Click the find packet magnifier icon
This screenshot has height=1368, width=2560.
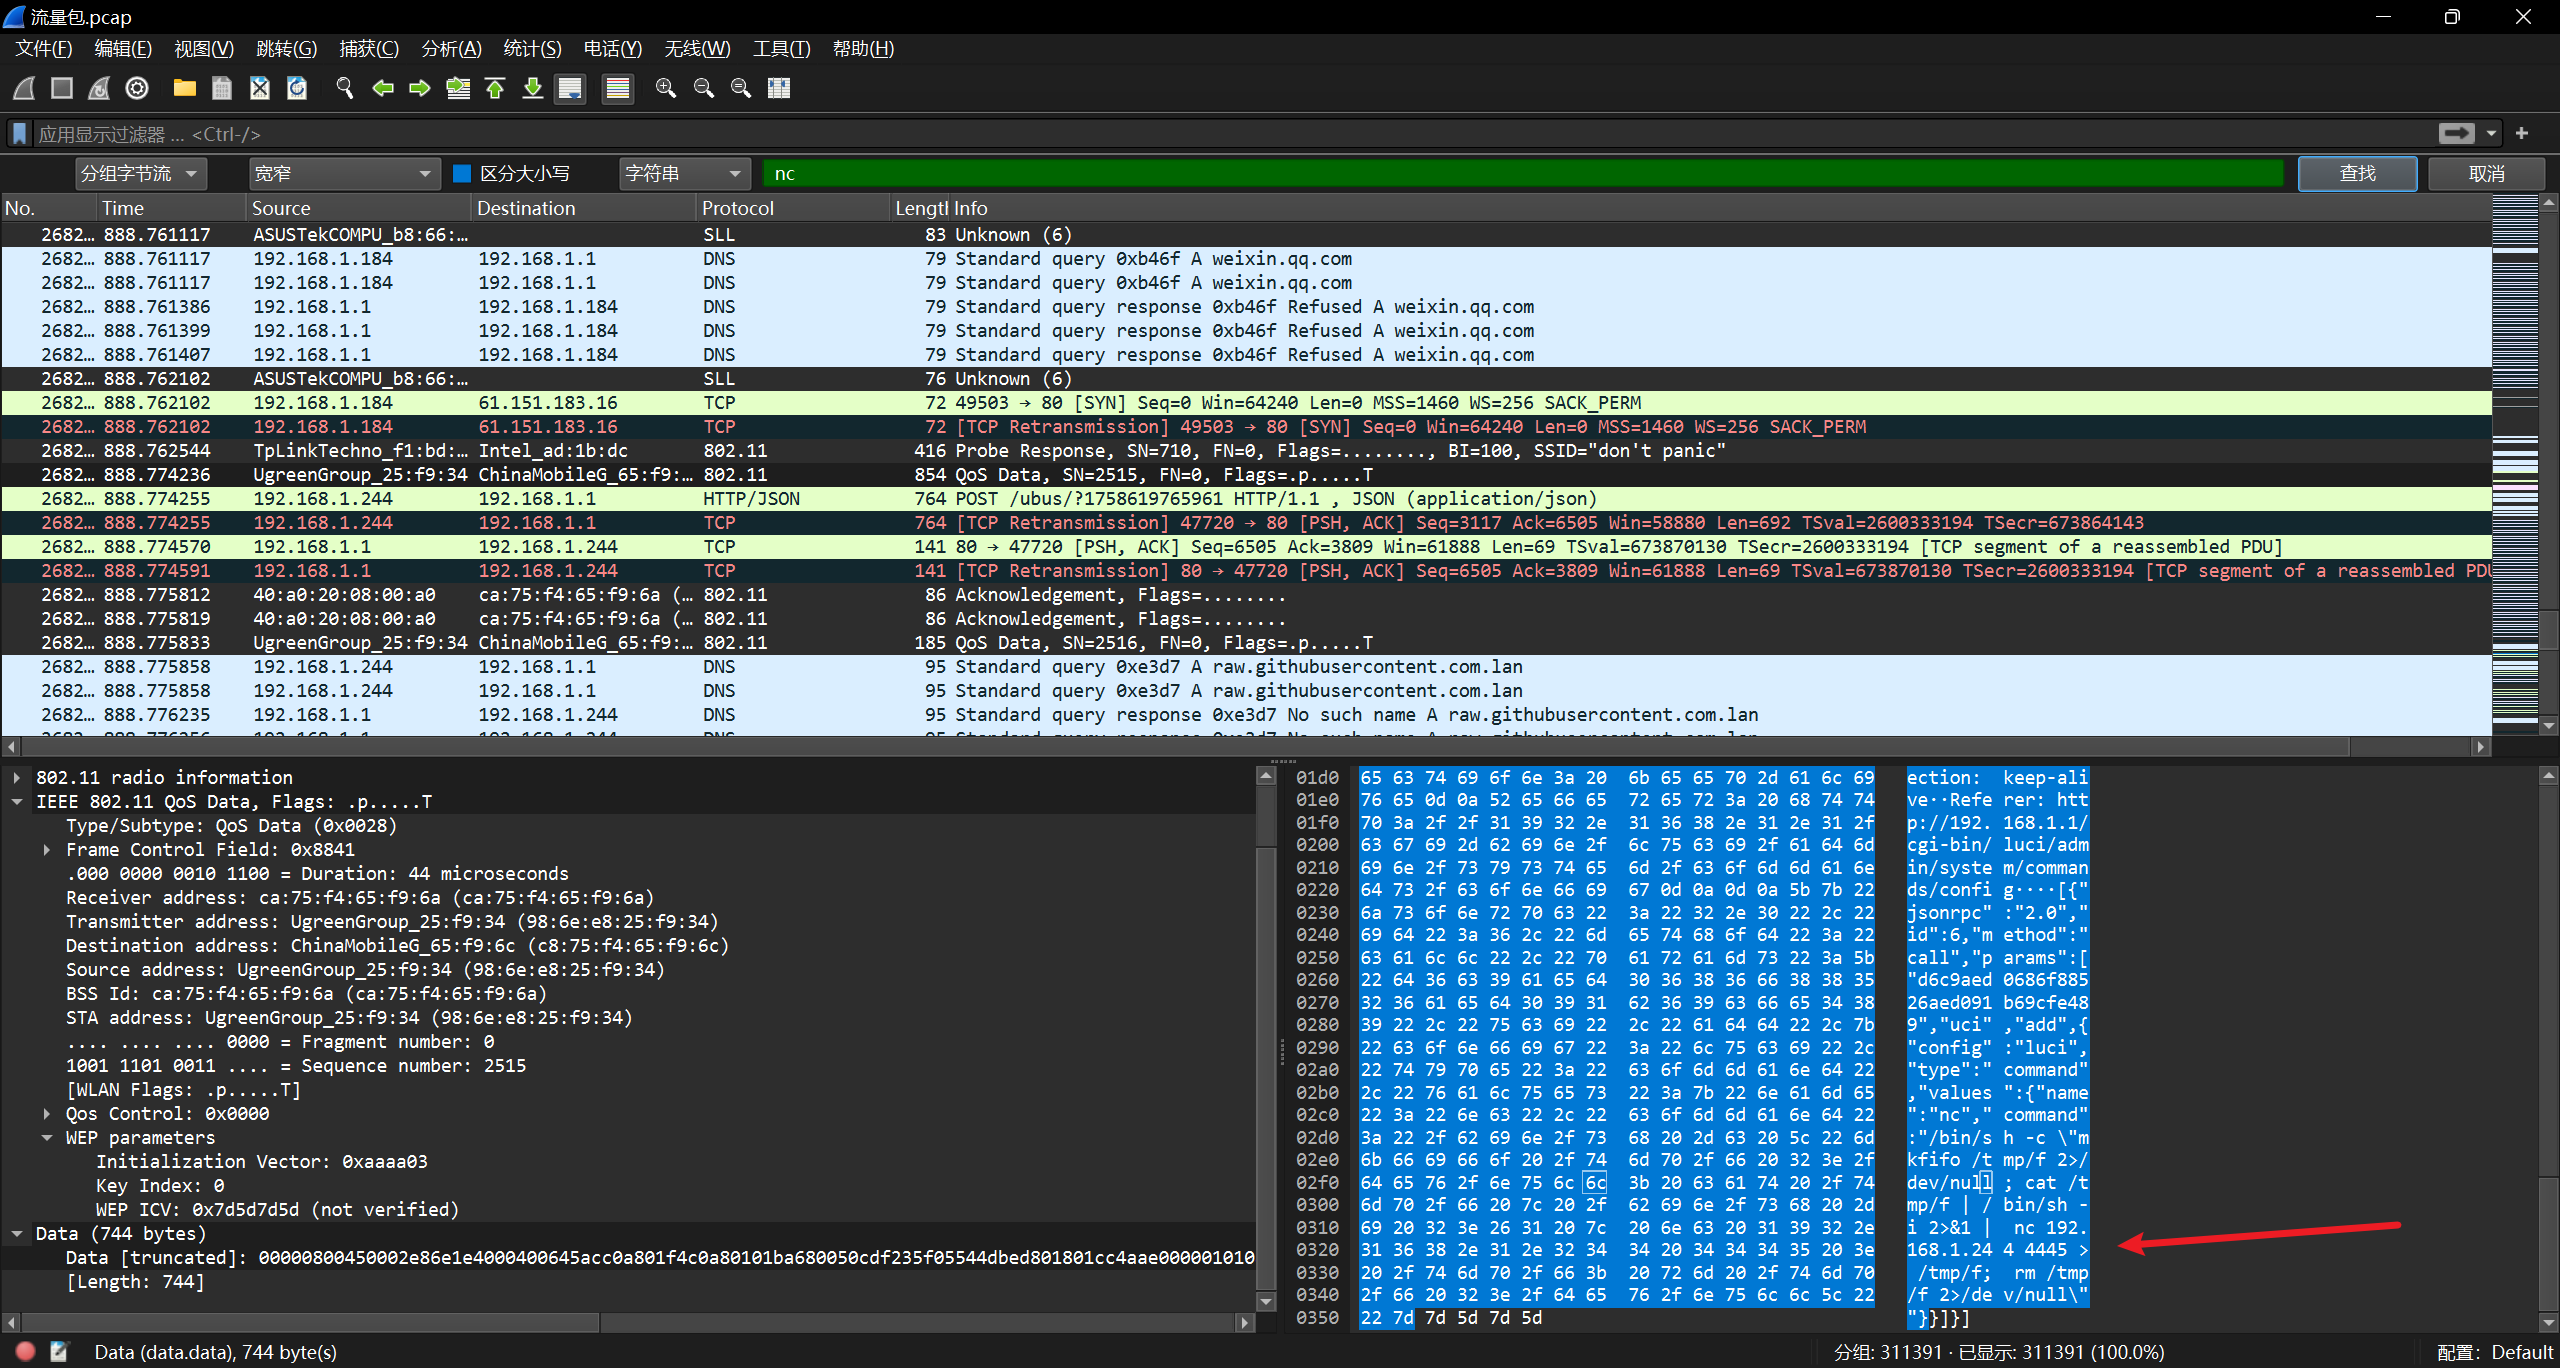click(x=345, y=89)
